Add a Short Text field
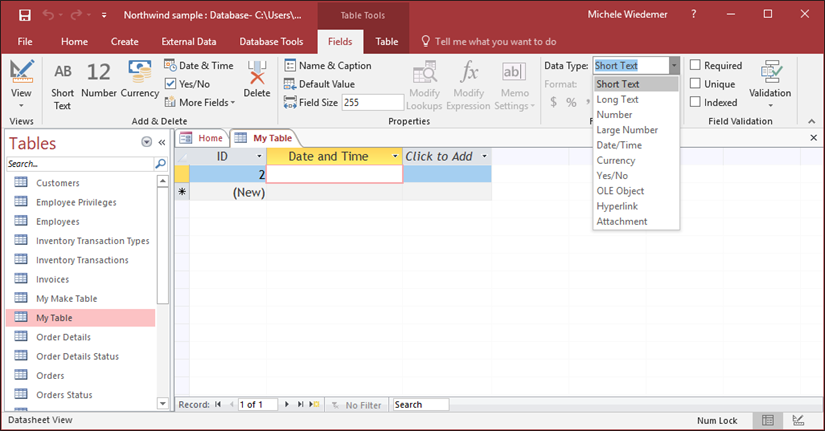The height and width of the screenshot is (431, 825). click(x=62, y=86)
